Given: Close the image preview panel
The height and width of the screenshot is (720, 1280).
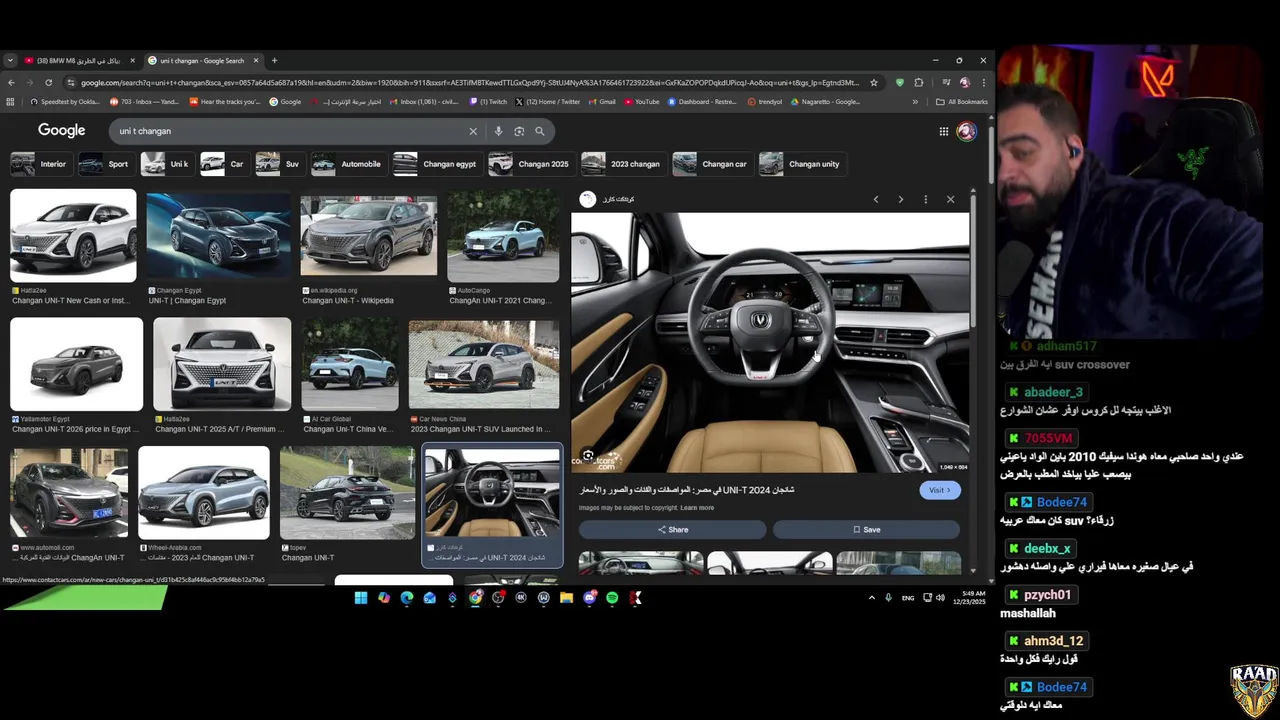Looking at the screenshot, I should click(x=950, y=199).
